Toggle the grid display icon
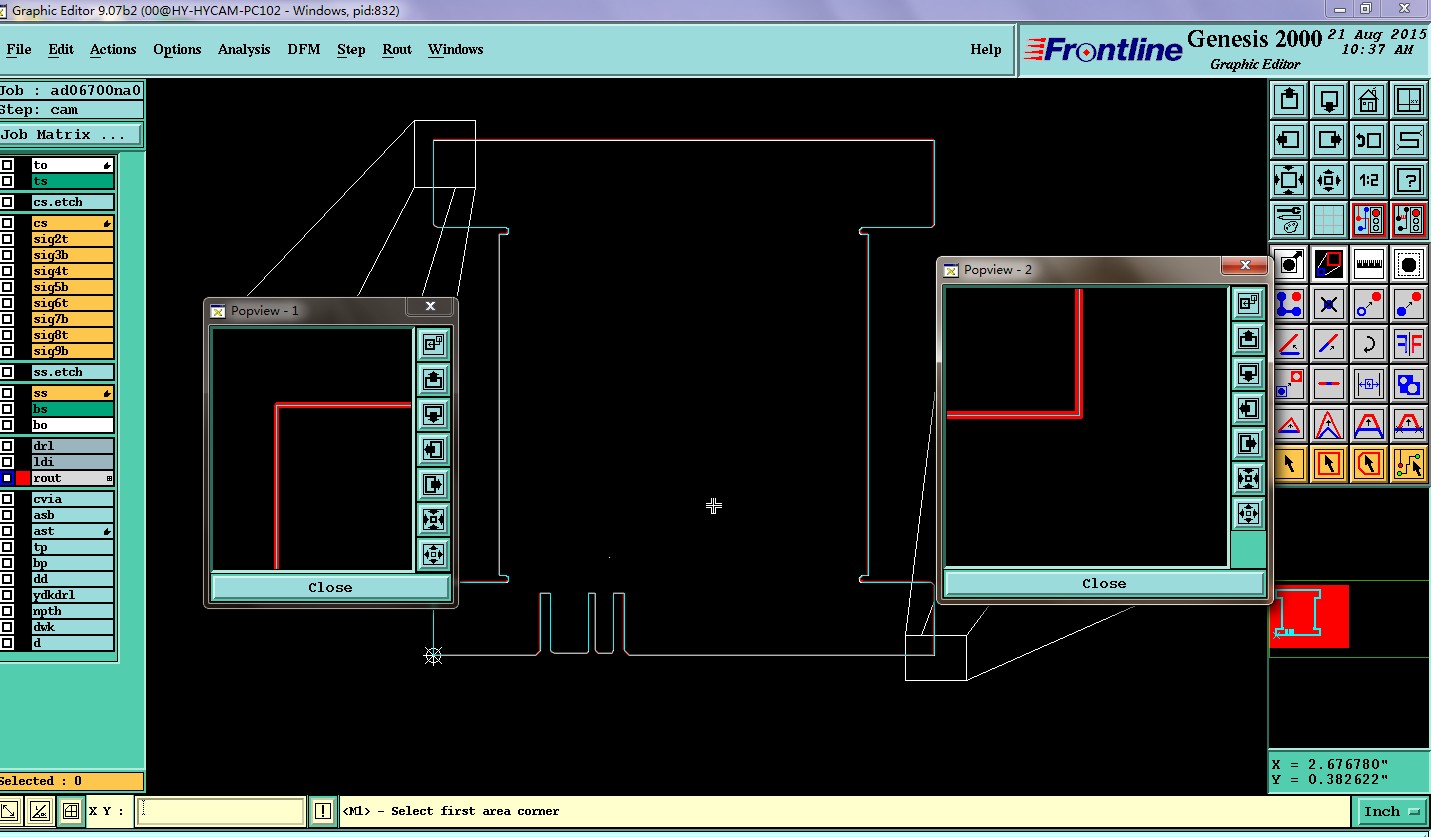 coord(1329,220)
